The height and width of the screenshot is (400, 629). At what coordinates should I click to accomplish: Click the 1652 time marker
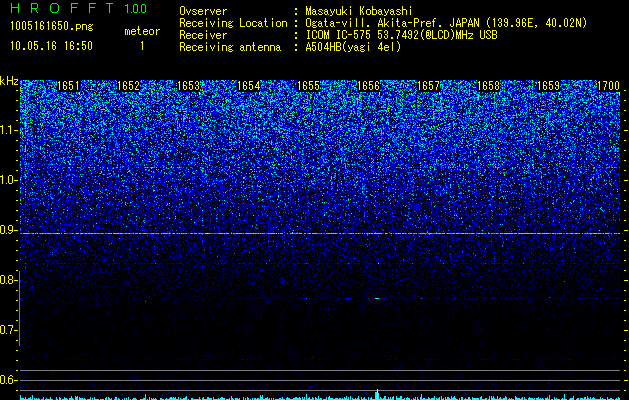pos(128,86)
